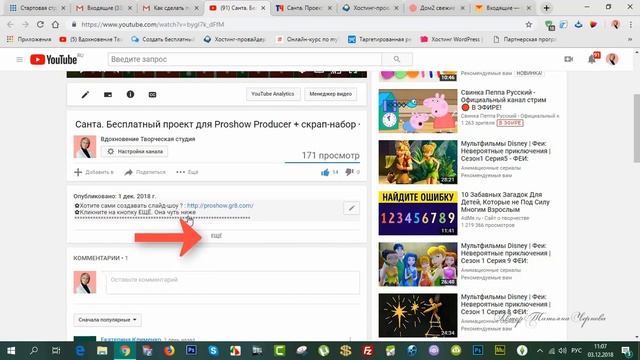Image resolution: width=640 pixels, height=360 pixels.
Task: Launch Firefox from the taskbar
Action: (x=169, y=351)
